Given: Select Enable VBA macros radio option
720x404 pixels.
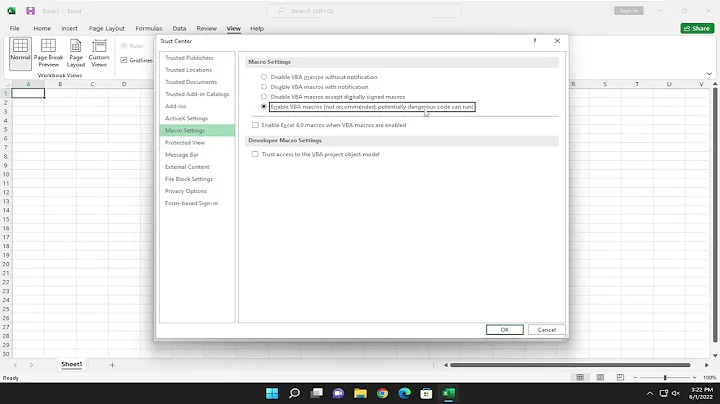Looking at the screenshot, I should pyautogui.click(x=264, y=107).
